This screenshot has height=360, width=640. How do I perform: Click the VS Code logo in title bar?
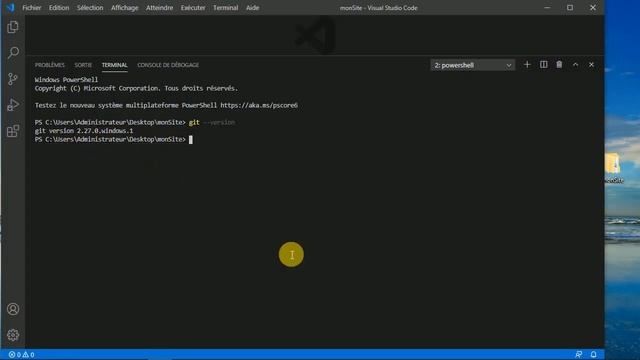pos(10,7)
